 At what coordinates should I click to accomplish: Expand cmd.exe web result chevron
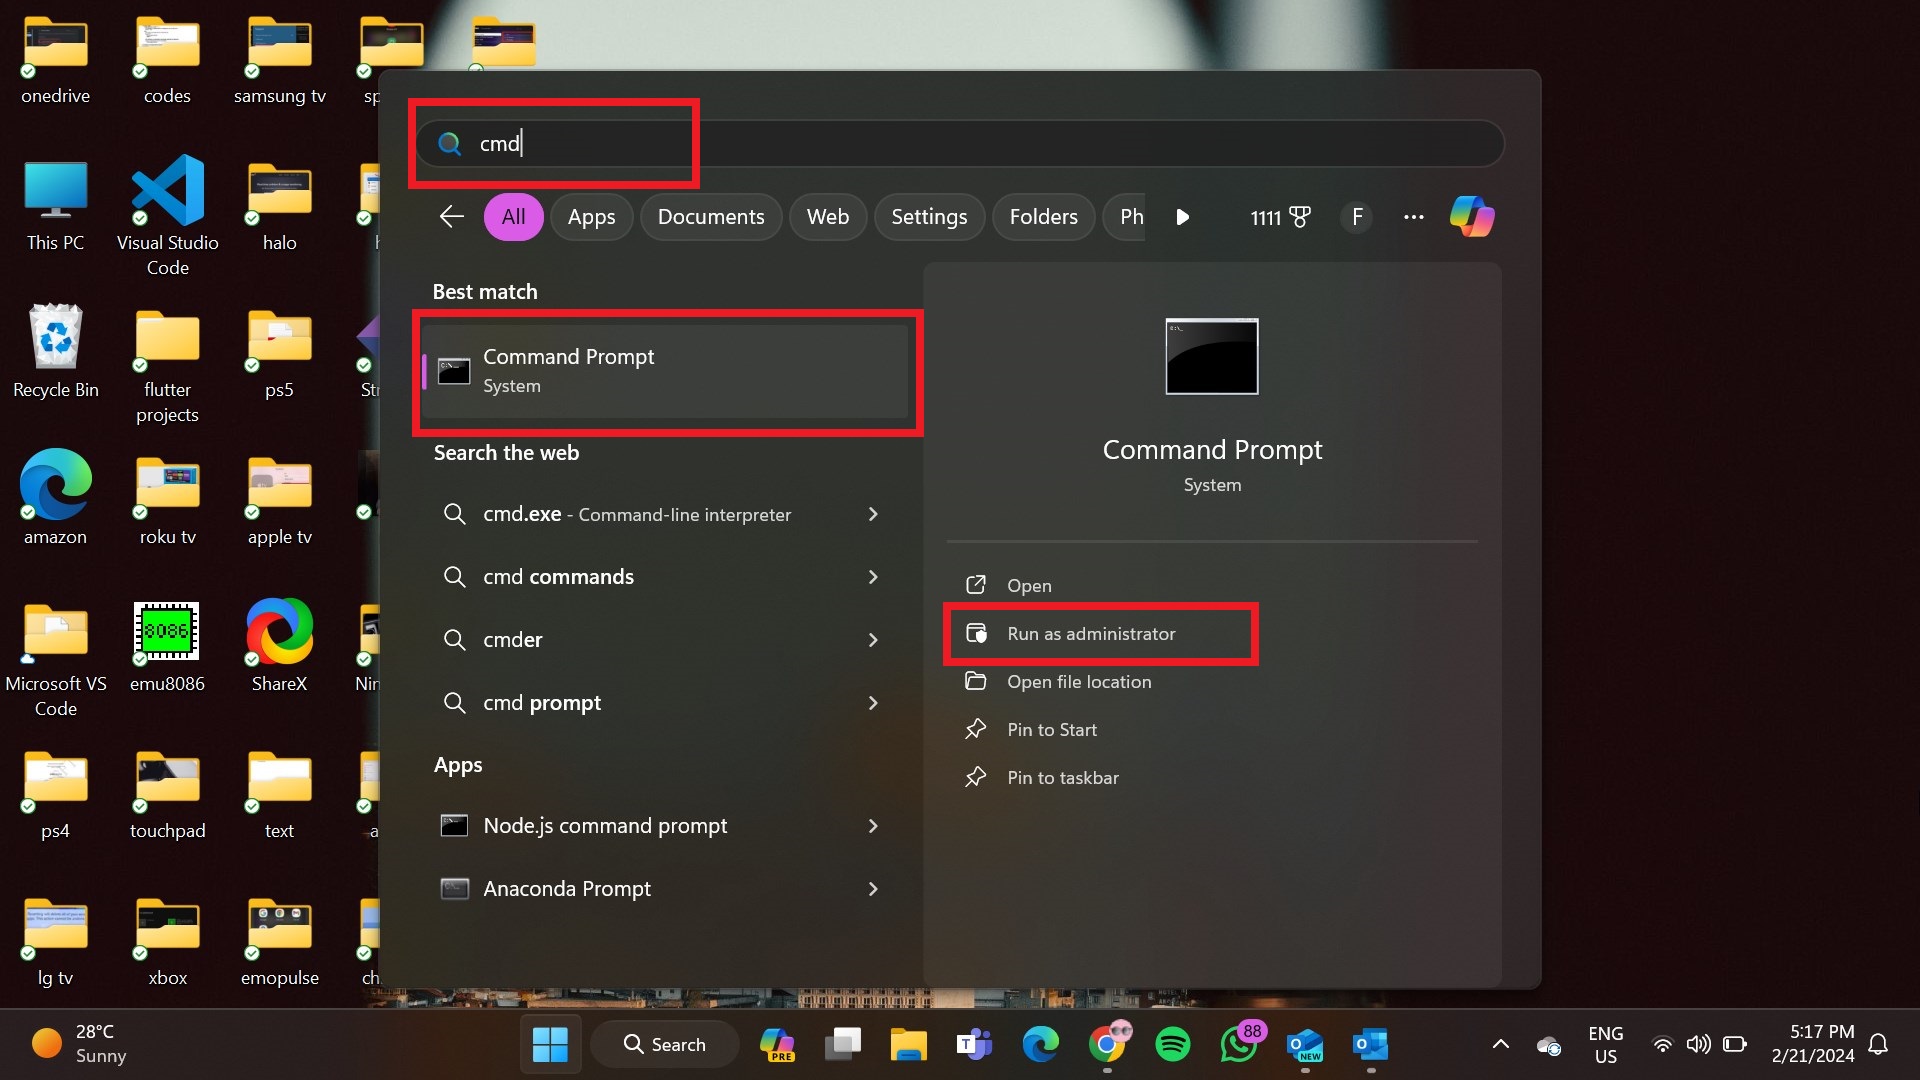pyautogui.click(x=873, y=514)
